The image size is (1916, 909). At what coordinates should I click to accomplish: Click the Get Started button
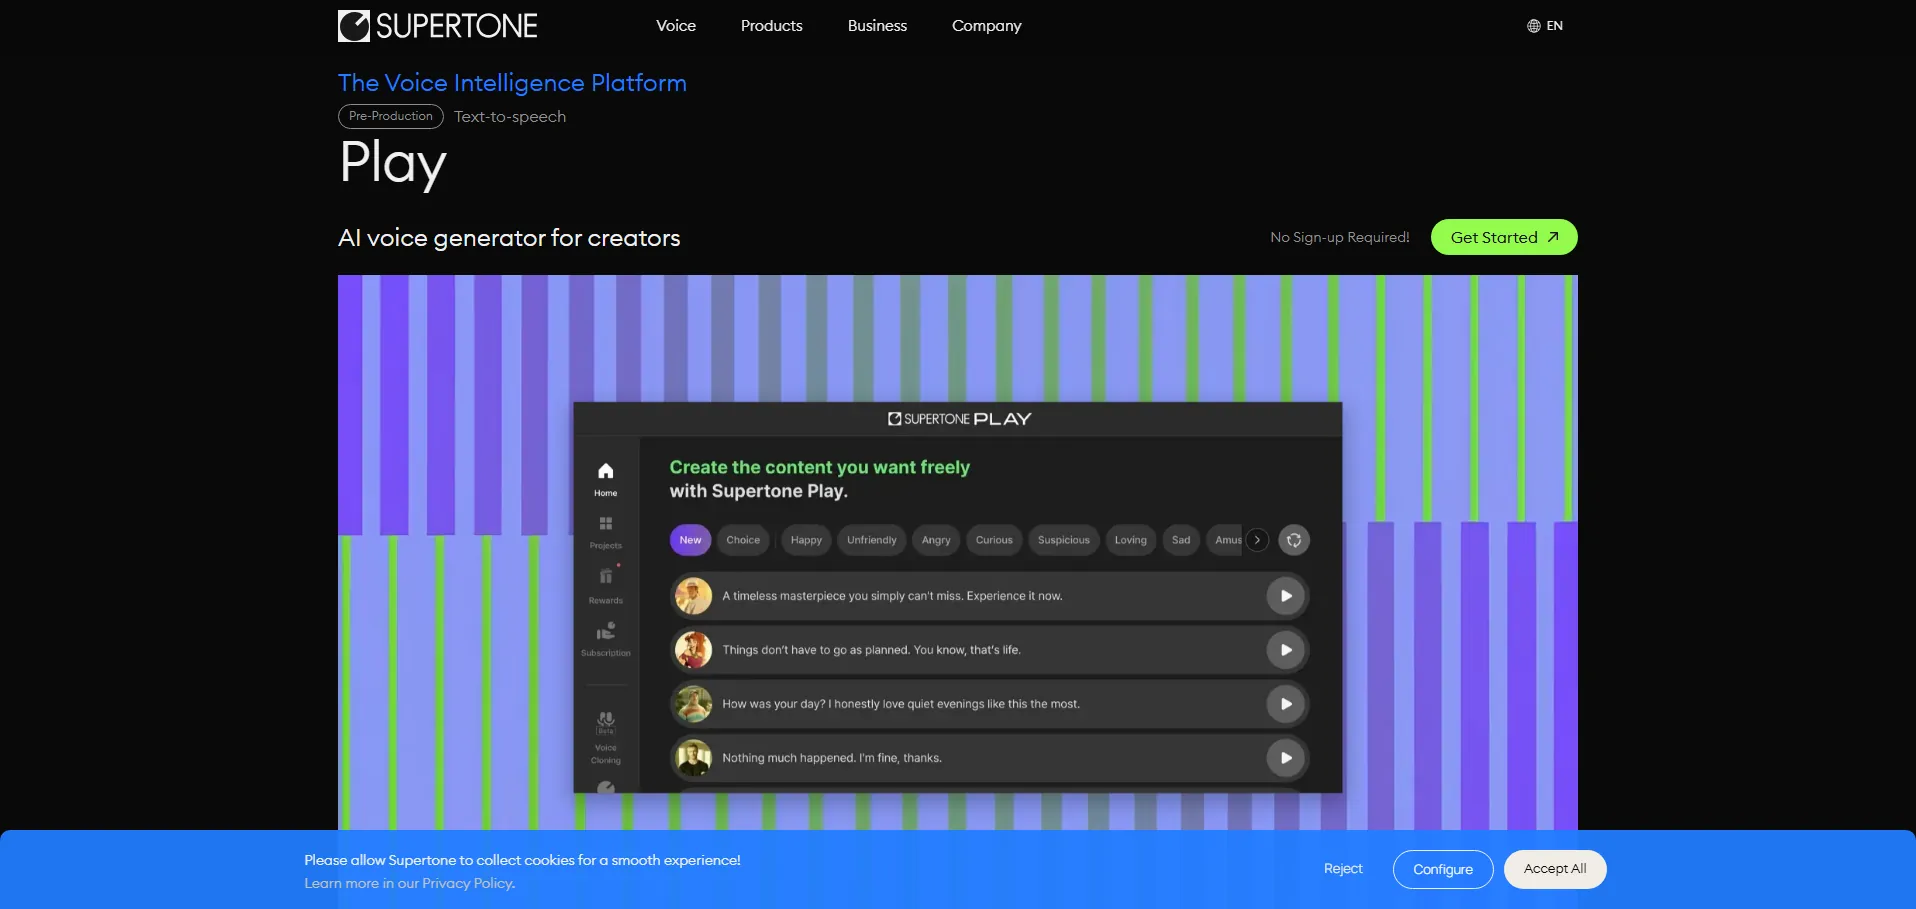(x=1503, y=237)
